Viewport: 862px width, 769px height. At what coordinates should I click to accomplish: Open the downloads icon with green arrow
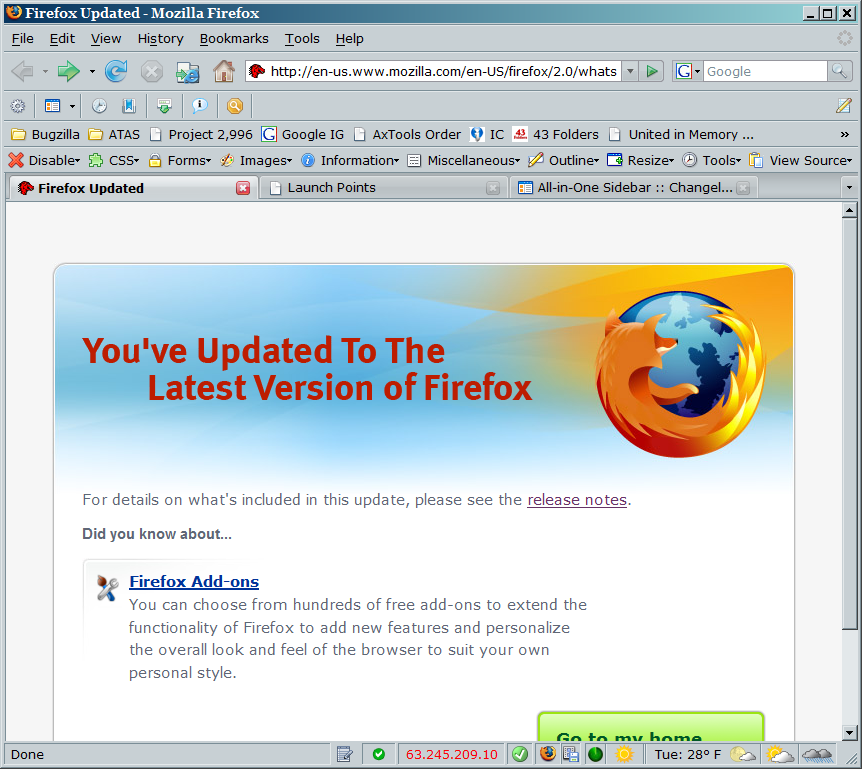point(164,106)
